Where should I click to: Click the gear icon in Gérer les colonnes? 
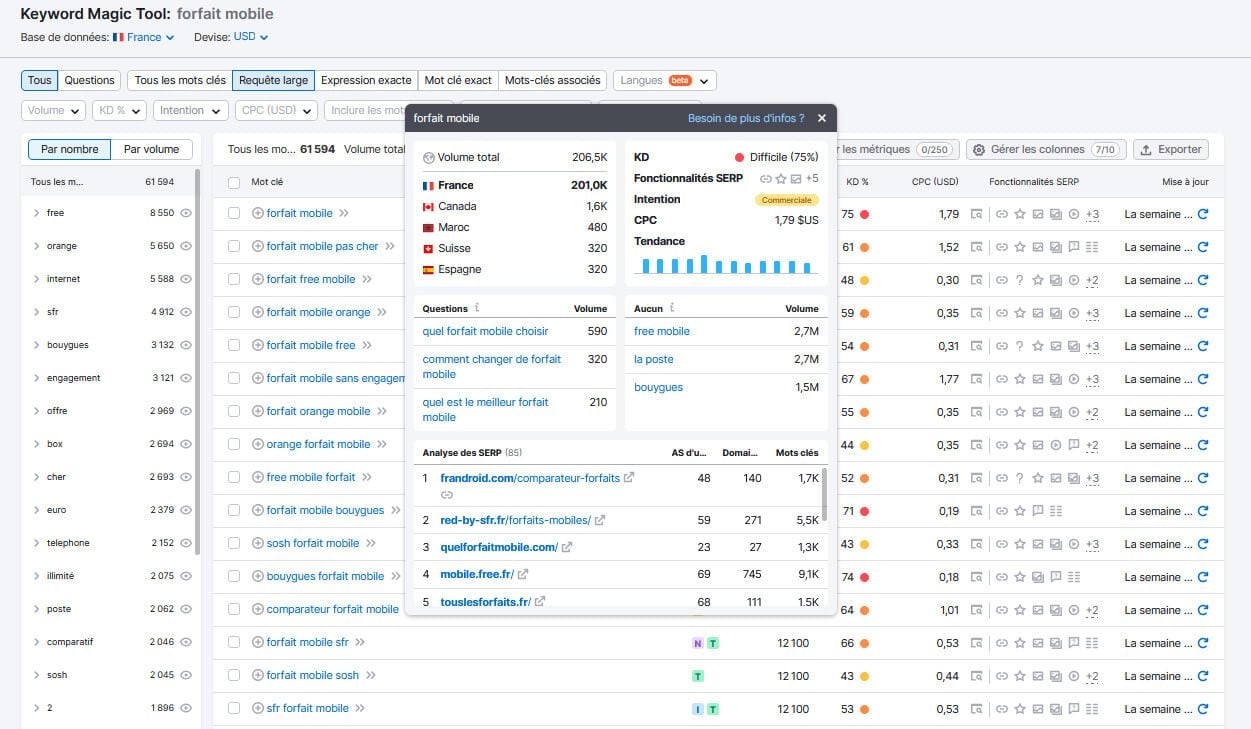[979, 149]
